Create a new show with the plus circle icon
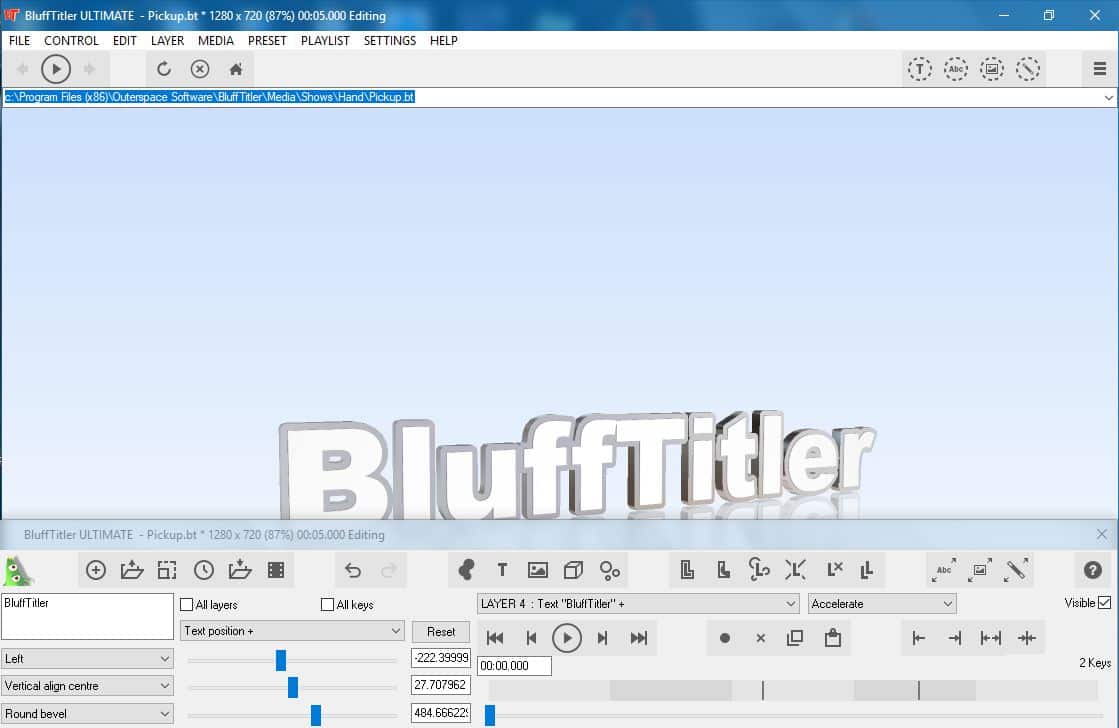The height and width of the screenshot is (728, 1119). click(x=96, y=570)
